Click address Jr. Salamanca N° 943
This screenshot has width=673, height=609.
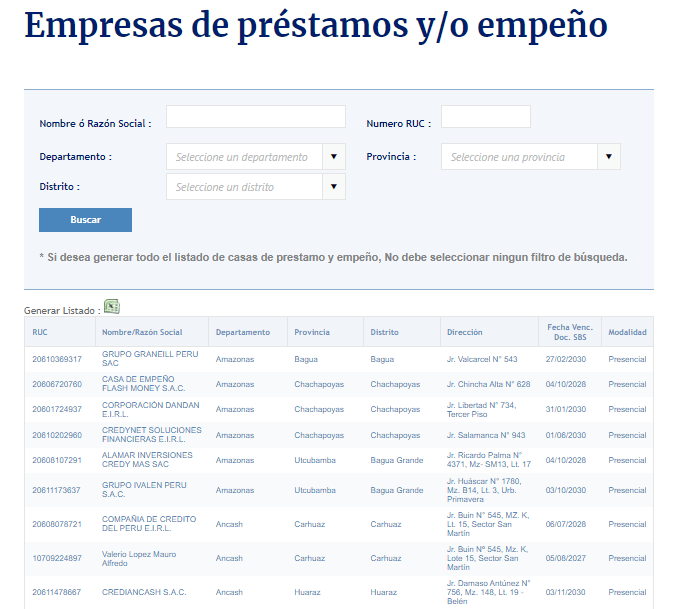point(486,435)
